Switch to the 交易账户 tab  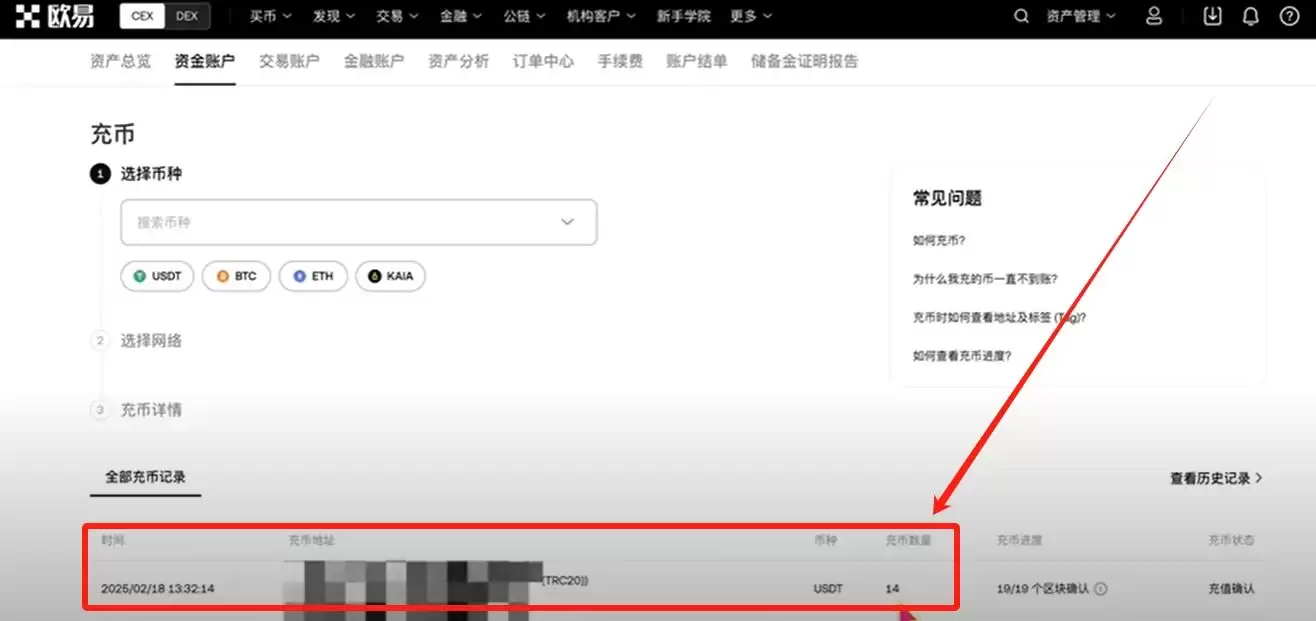288,60
